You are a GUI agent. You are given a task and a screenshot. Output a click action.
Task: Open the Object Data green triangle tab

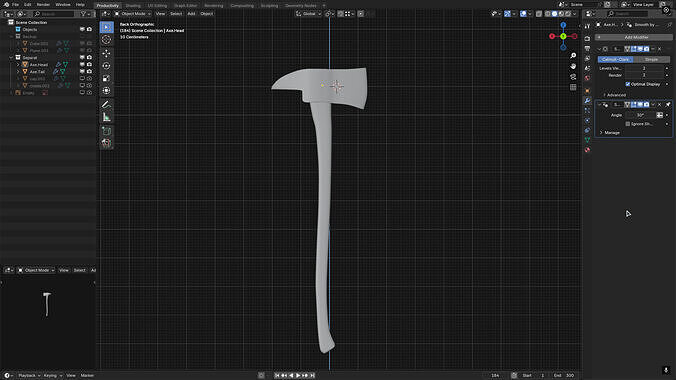pyautogui.click(x=587, y=140)
